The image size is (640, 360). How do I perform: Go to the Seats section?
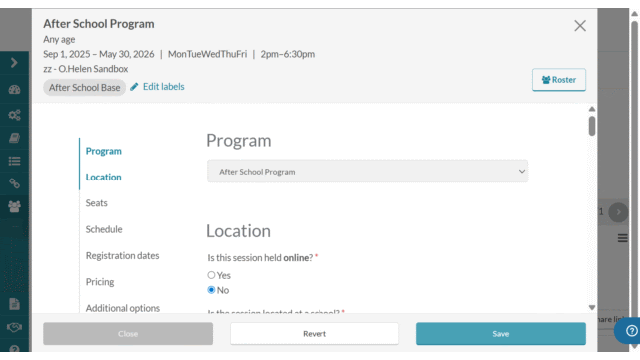coord(97,203)
